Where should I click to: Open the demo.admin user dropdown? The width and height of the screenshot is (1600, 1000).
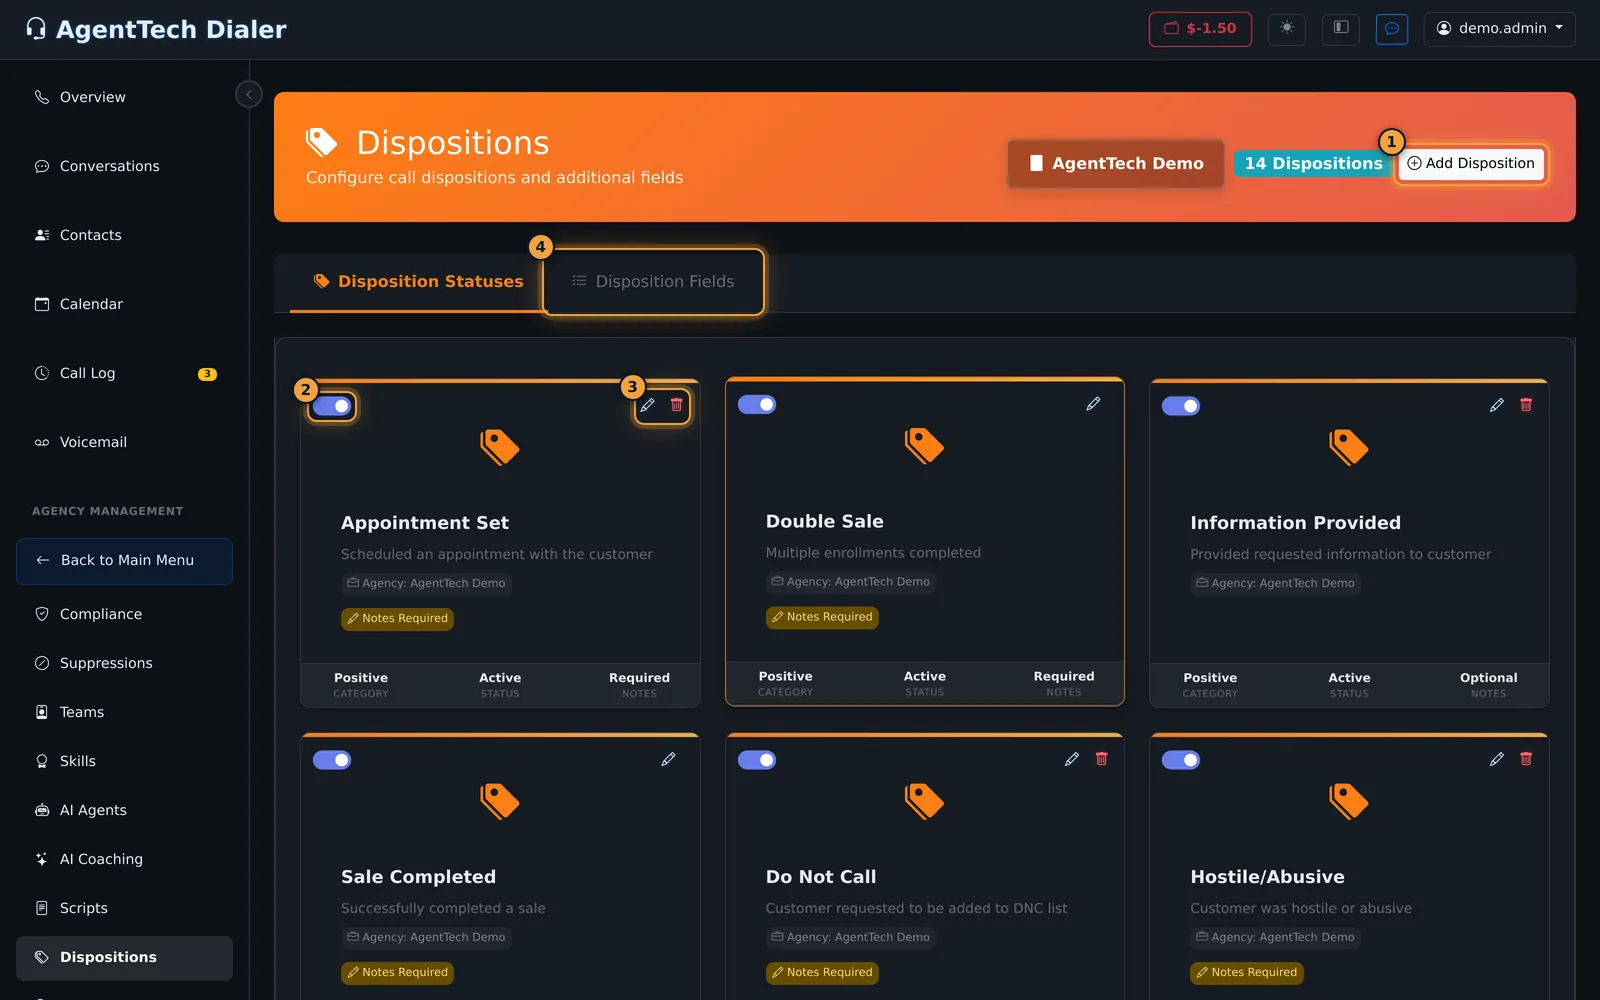1499,28
